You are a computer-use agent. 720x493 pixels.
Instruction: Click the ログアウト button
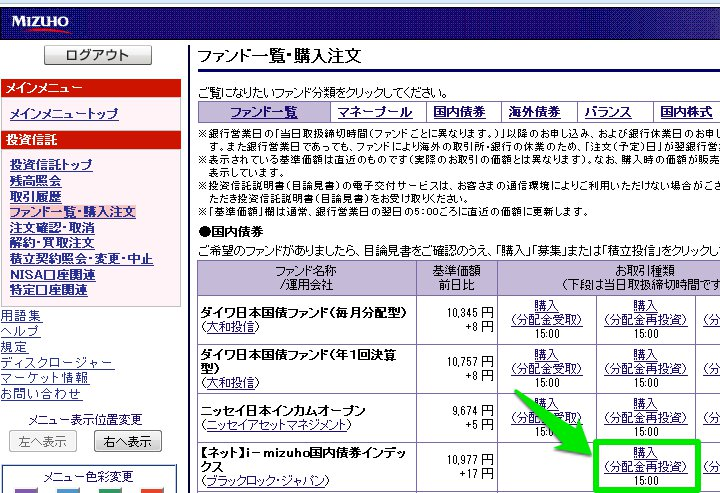(98, 55)
